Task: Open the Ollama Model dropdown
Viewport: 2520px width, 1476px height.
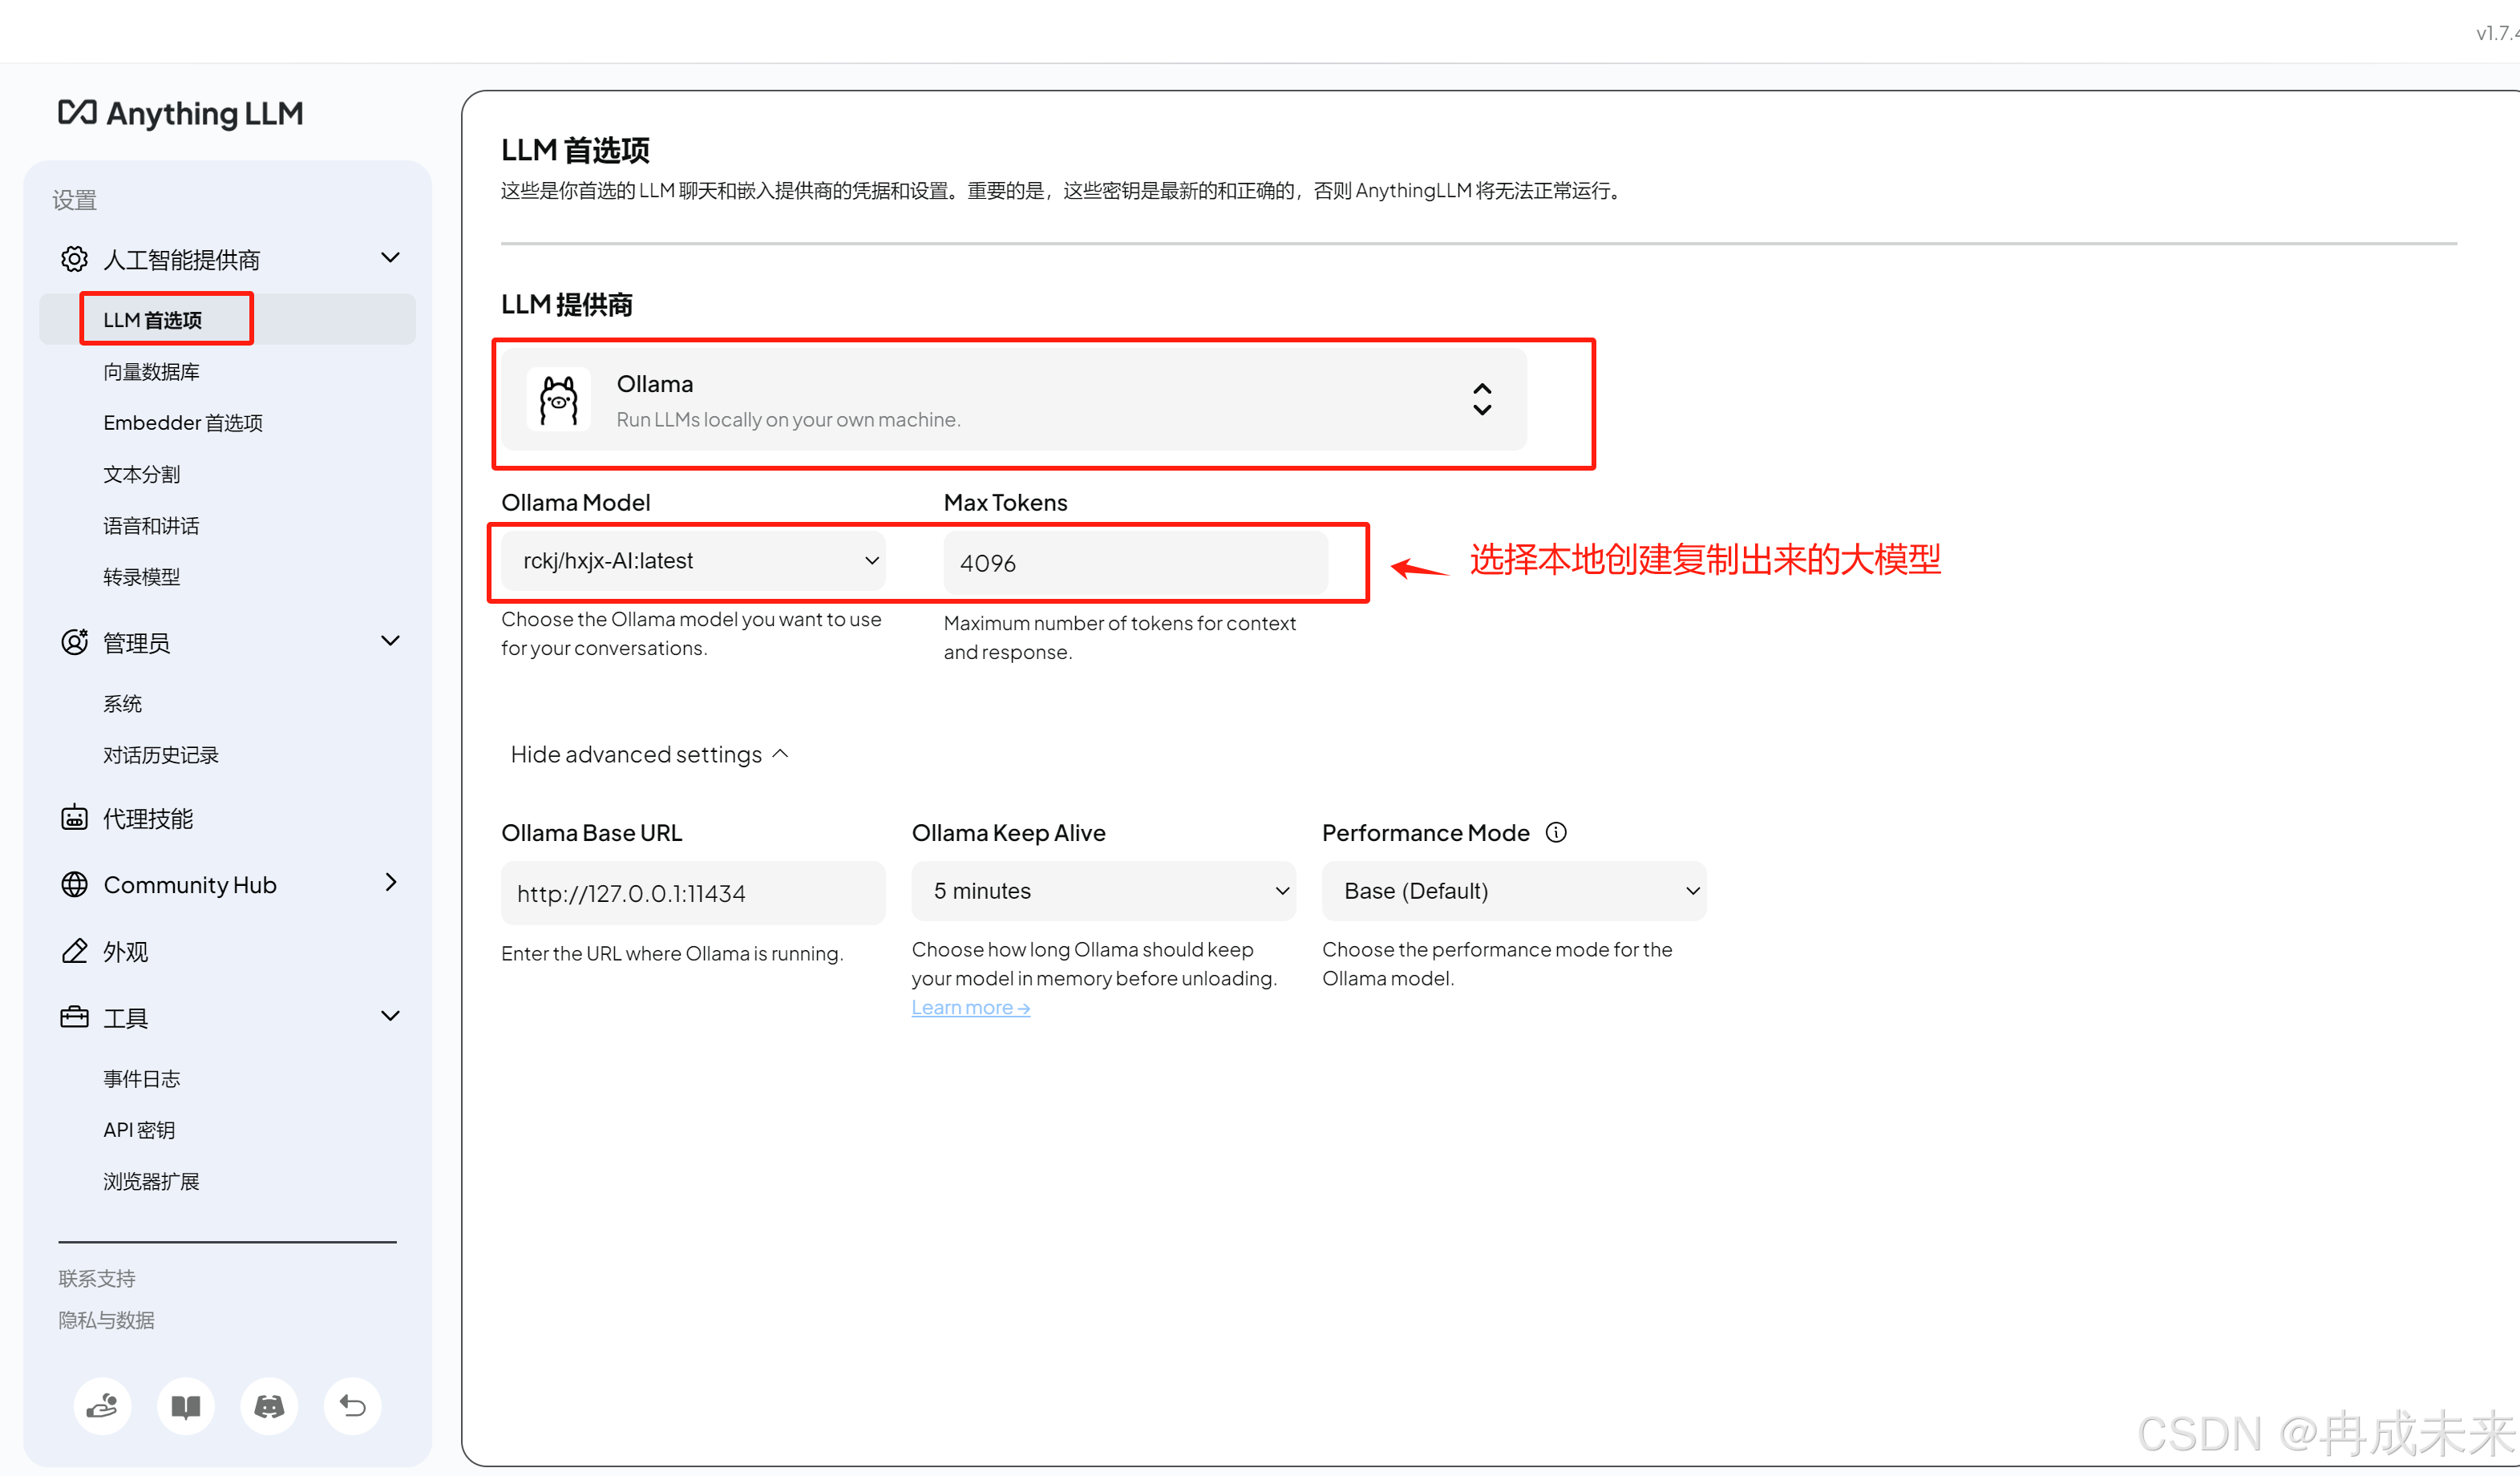Action: click(x=693, y=561)
